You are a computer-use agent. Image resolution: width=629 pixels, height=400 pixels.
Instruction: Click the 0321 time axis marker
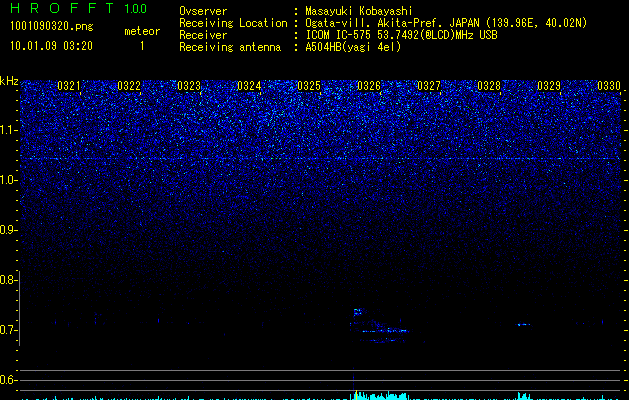(x=69, y=86)
